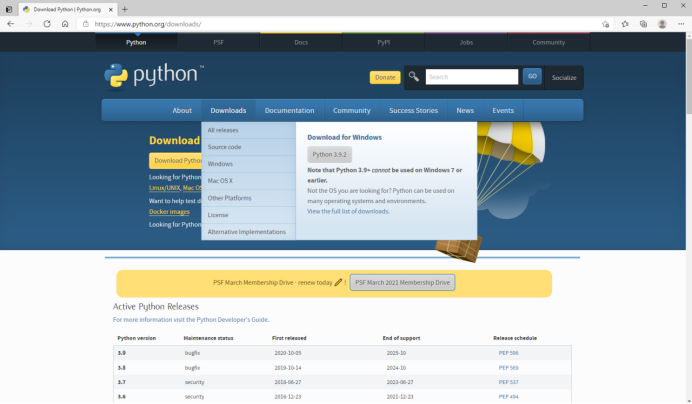Image resolution: width=692 pixels, height=404 pixels.
Task: Open Community in main navigation bar
Action: tap(352, 110)
